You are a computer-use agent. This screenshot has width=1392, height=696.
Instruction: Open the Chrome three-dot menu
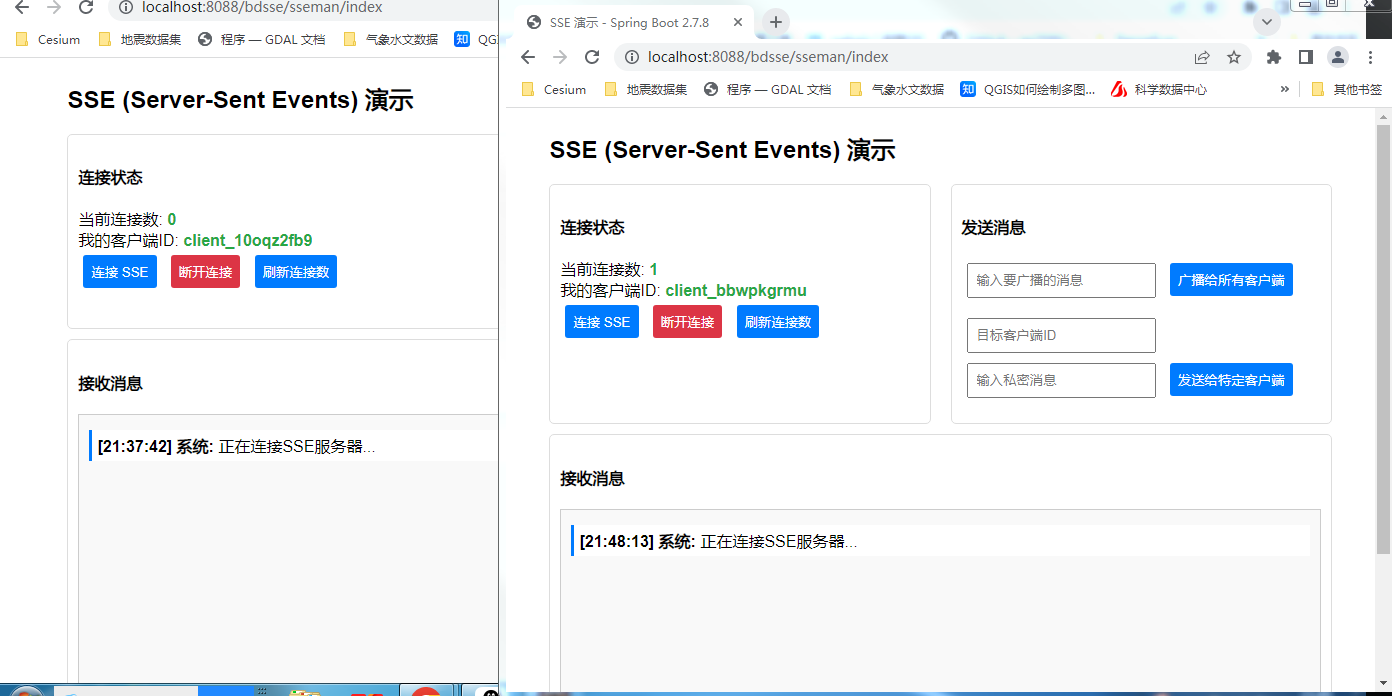click(1369, 57)
